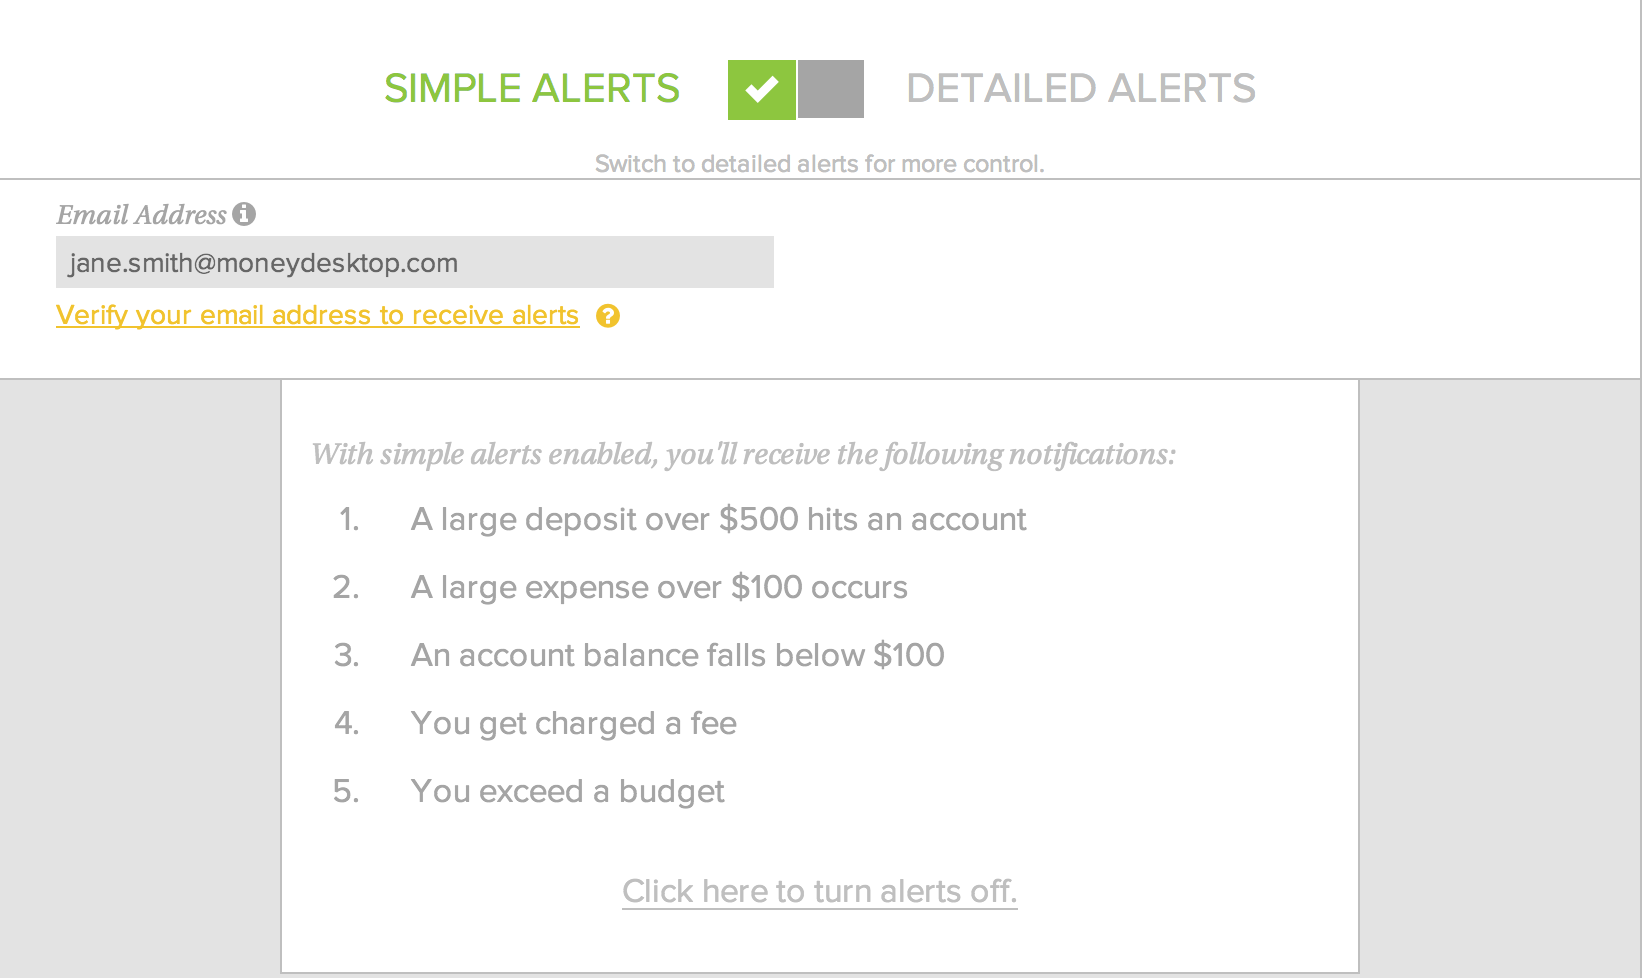Click here to turn alerts off link
This screenshot has width=1642, height=978.
820,891
